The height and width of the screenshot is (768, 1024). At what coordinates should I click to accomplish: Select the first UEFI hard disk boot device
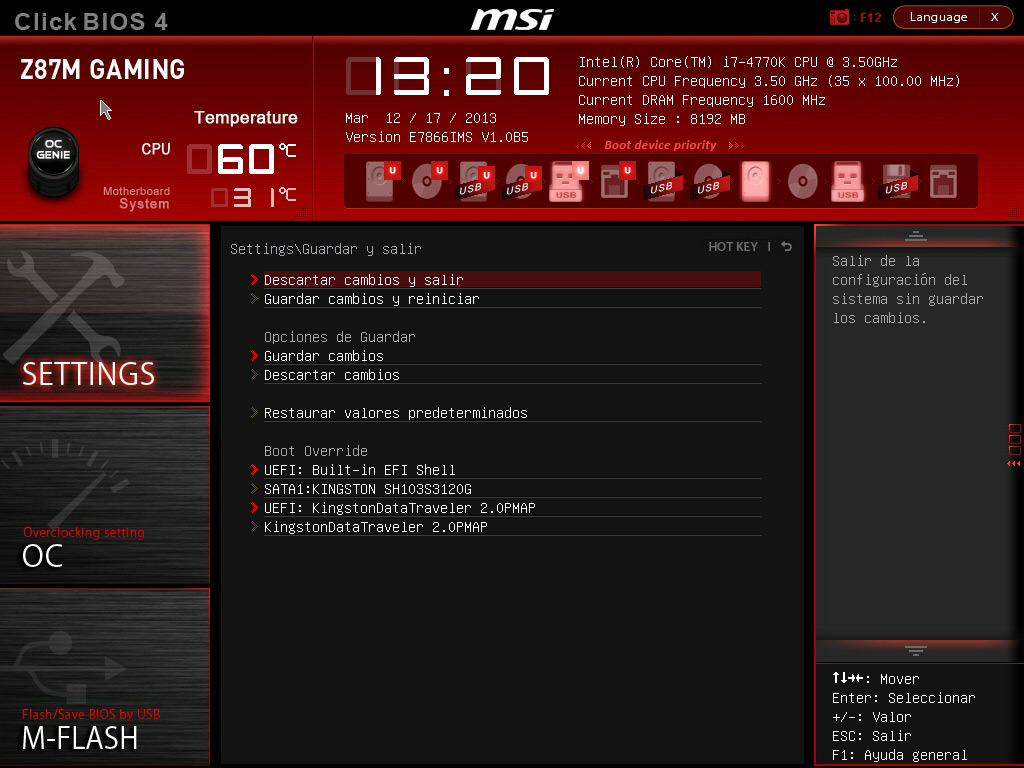(x=381, y=181)
